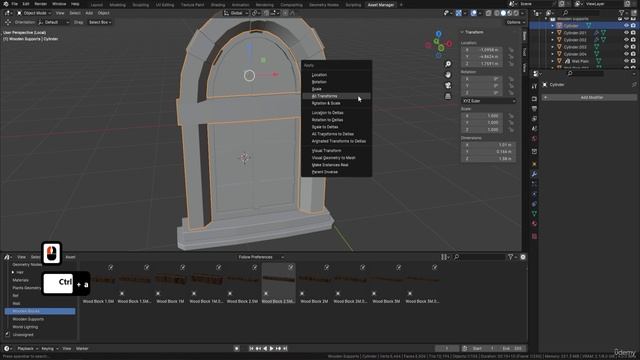Toggle viewport gizmos icon
The image size is (640, 360).
(459, 13)
